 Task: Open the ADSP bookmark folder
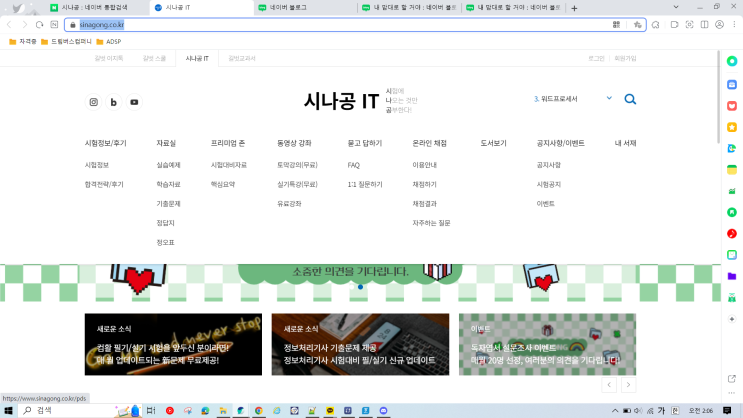[x=109, y=42]
